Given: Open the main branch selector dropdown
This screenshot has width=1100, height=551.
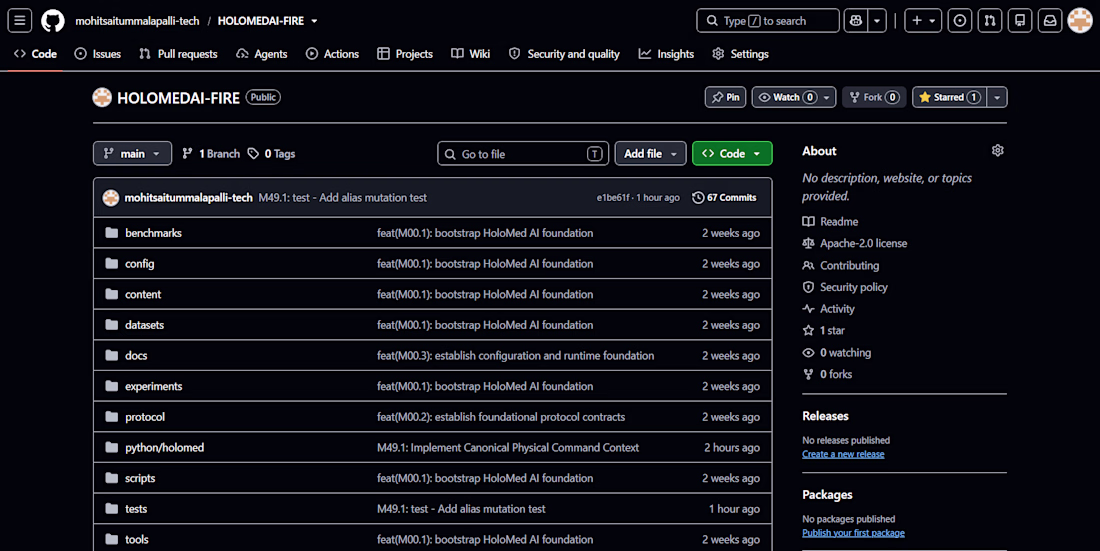Looking at the screenshot, I should pyautogui.click(x=132, y=153).
